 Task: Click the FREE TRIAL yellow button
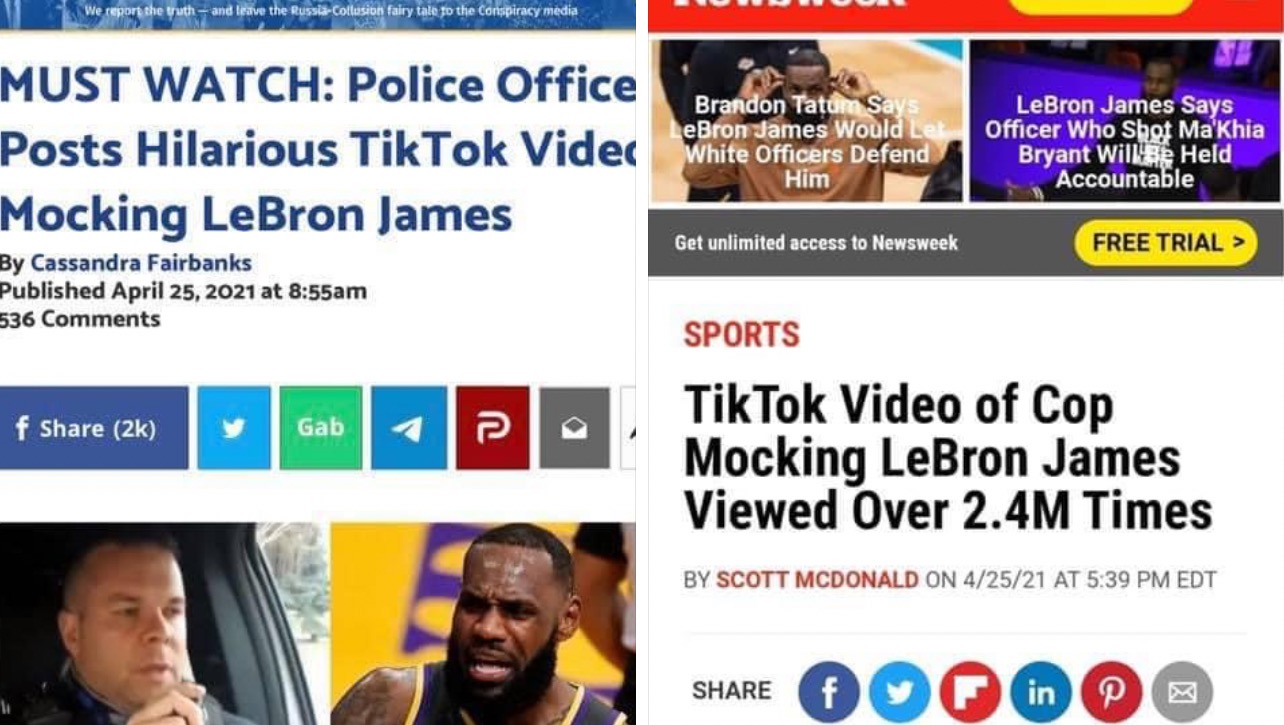click(1165, 243)
